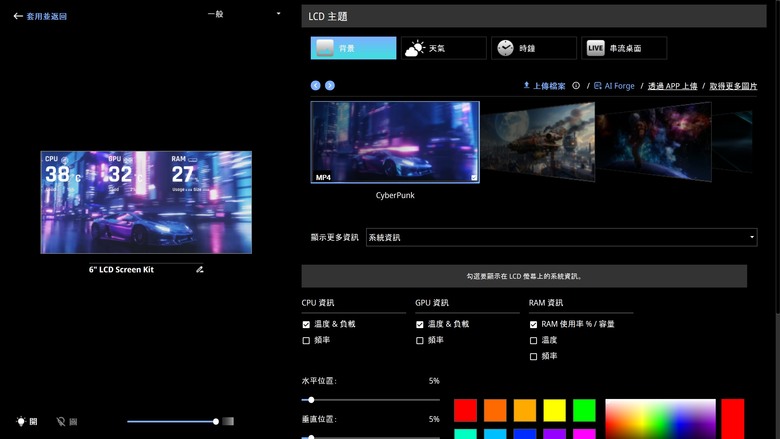Toggle RAM 頻率 checkbox
Viewport: 780px width, 439px height.
(533, 356)
